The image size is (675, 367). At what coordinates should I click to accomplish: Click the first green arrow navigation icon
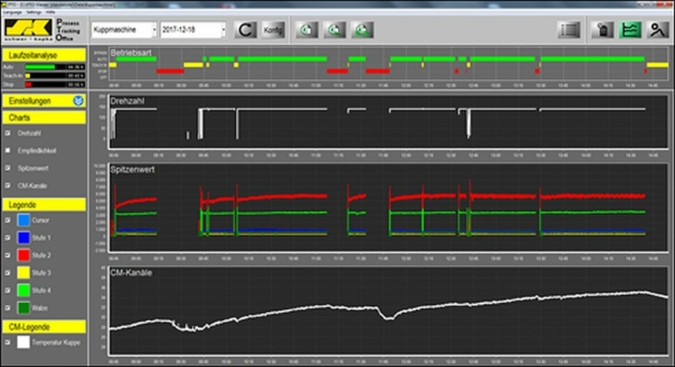pos(307,30)
